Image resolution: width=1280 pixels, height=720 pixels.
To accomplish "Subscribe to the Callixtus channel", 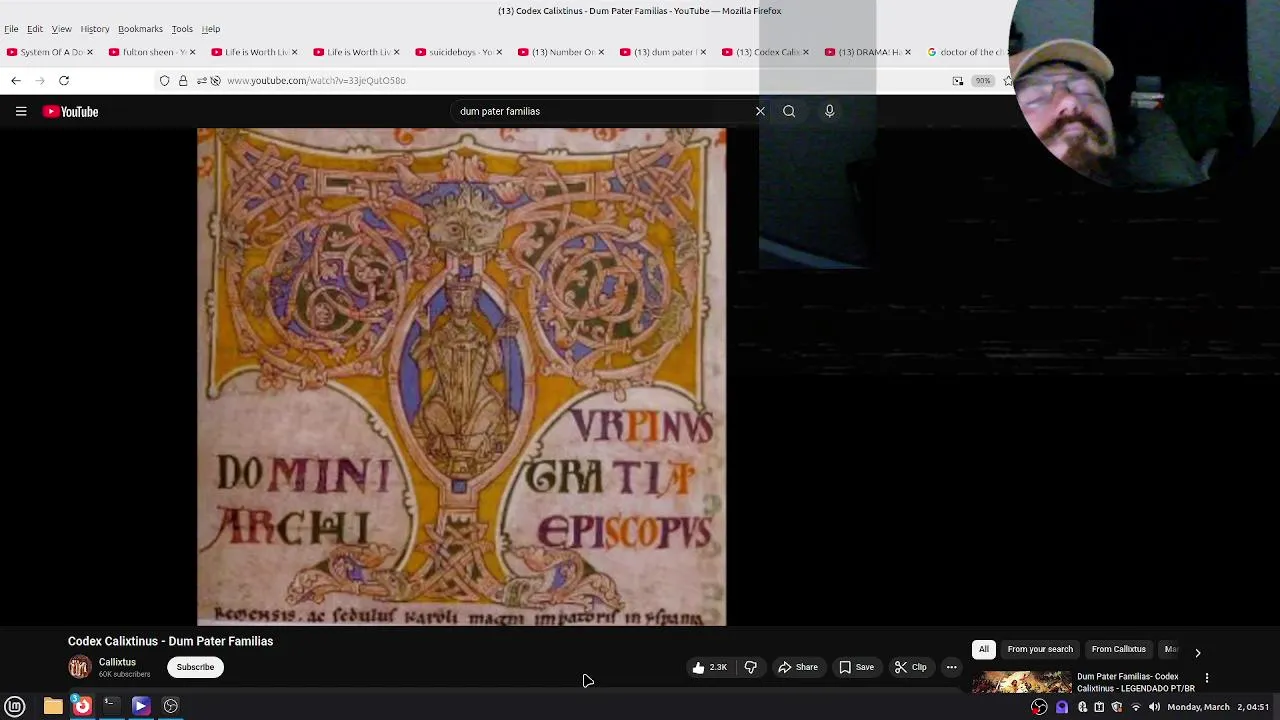I will [195, 667].
